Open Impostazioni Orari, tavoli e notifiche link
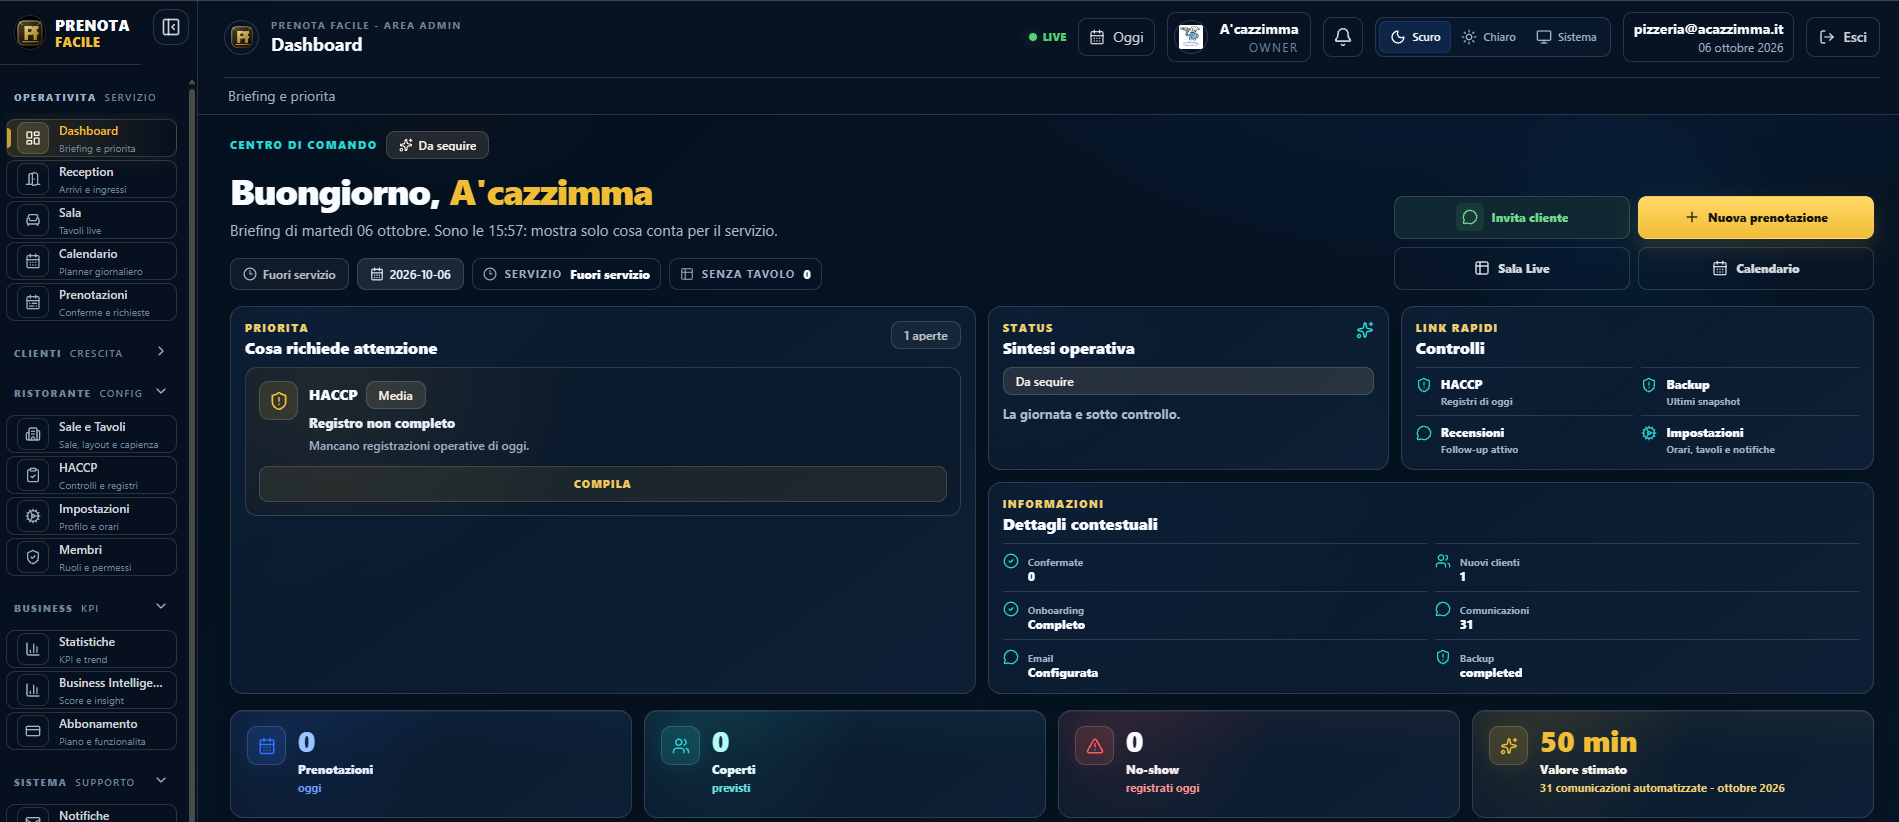 tap(1749, 440)
